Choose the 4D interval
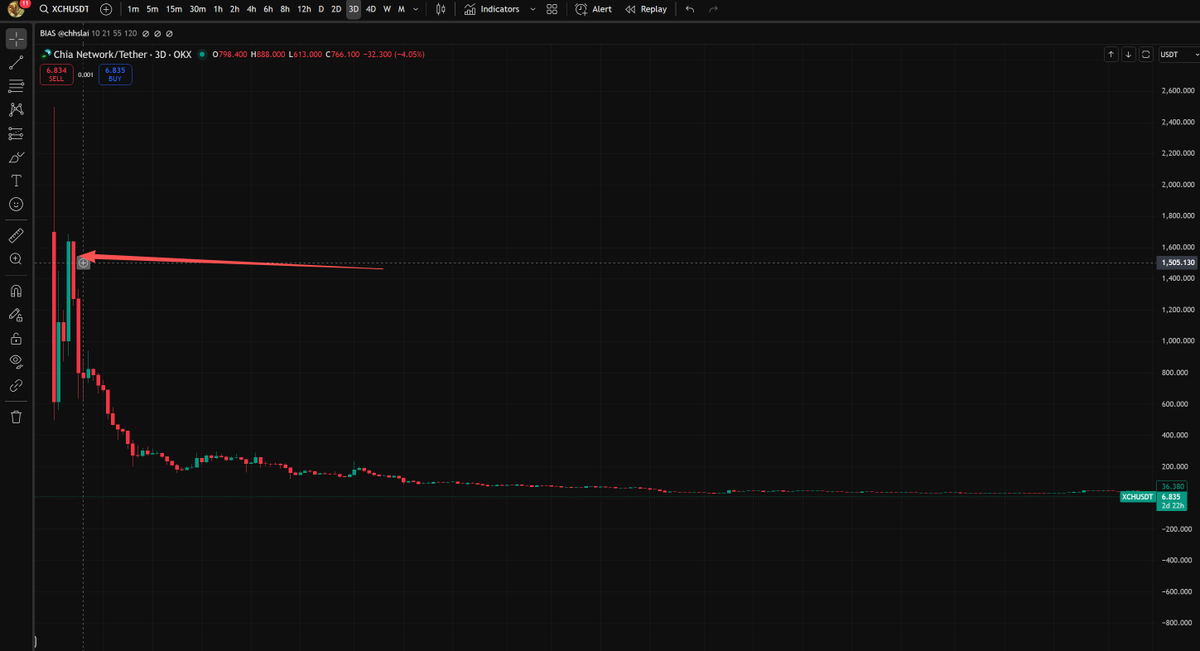Viewport: 1200px width, 651px height. (x=371, y=9)
